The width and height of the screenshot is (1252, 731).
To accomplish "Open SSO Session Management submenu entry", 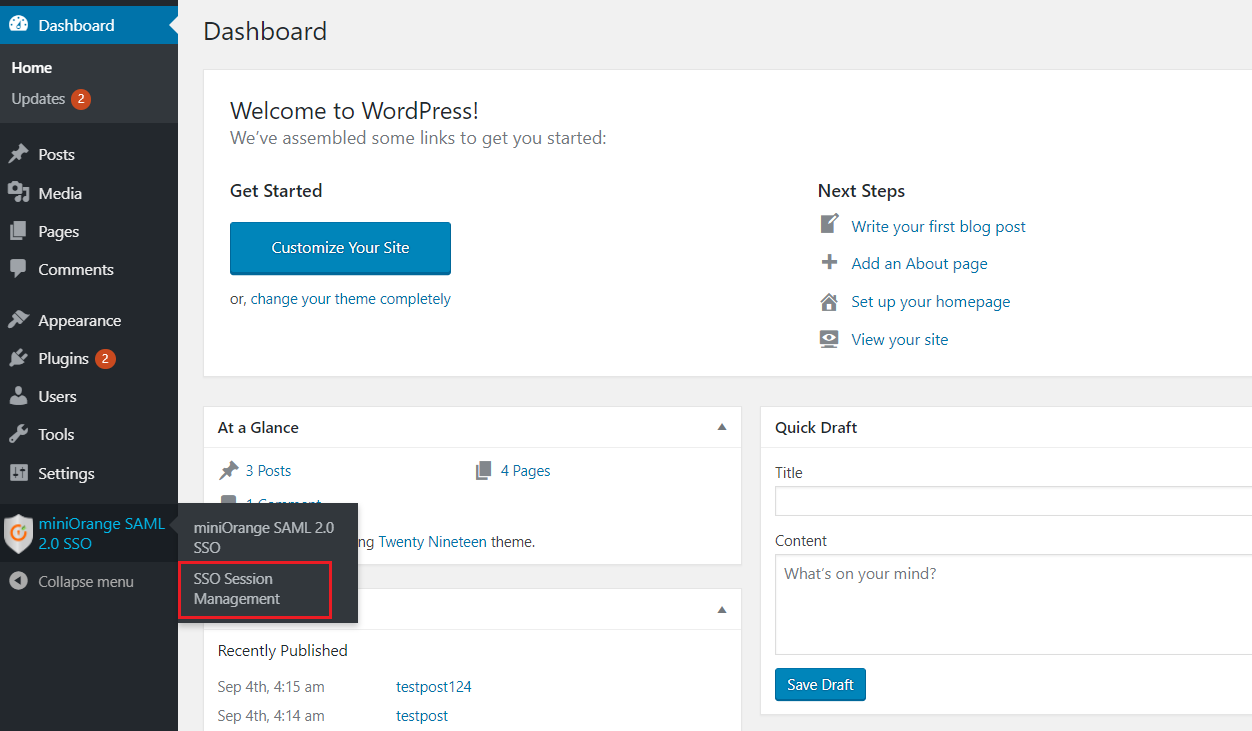I will (253, 588).
